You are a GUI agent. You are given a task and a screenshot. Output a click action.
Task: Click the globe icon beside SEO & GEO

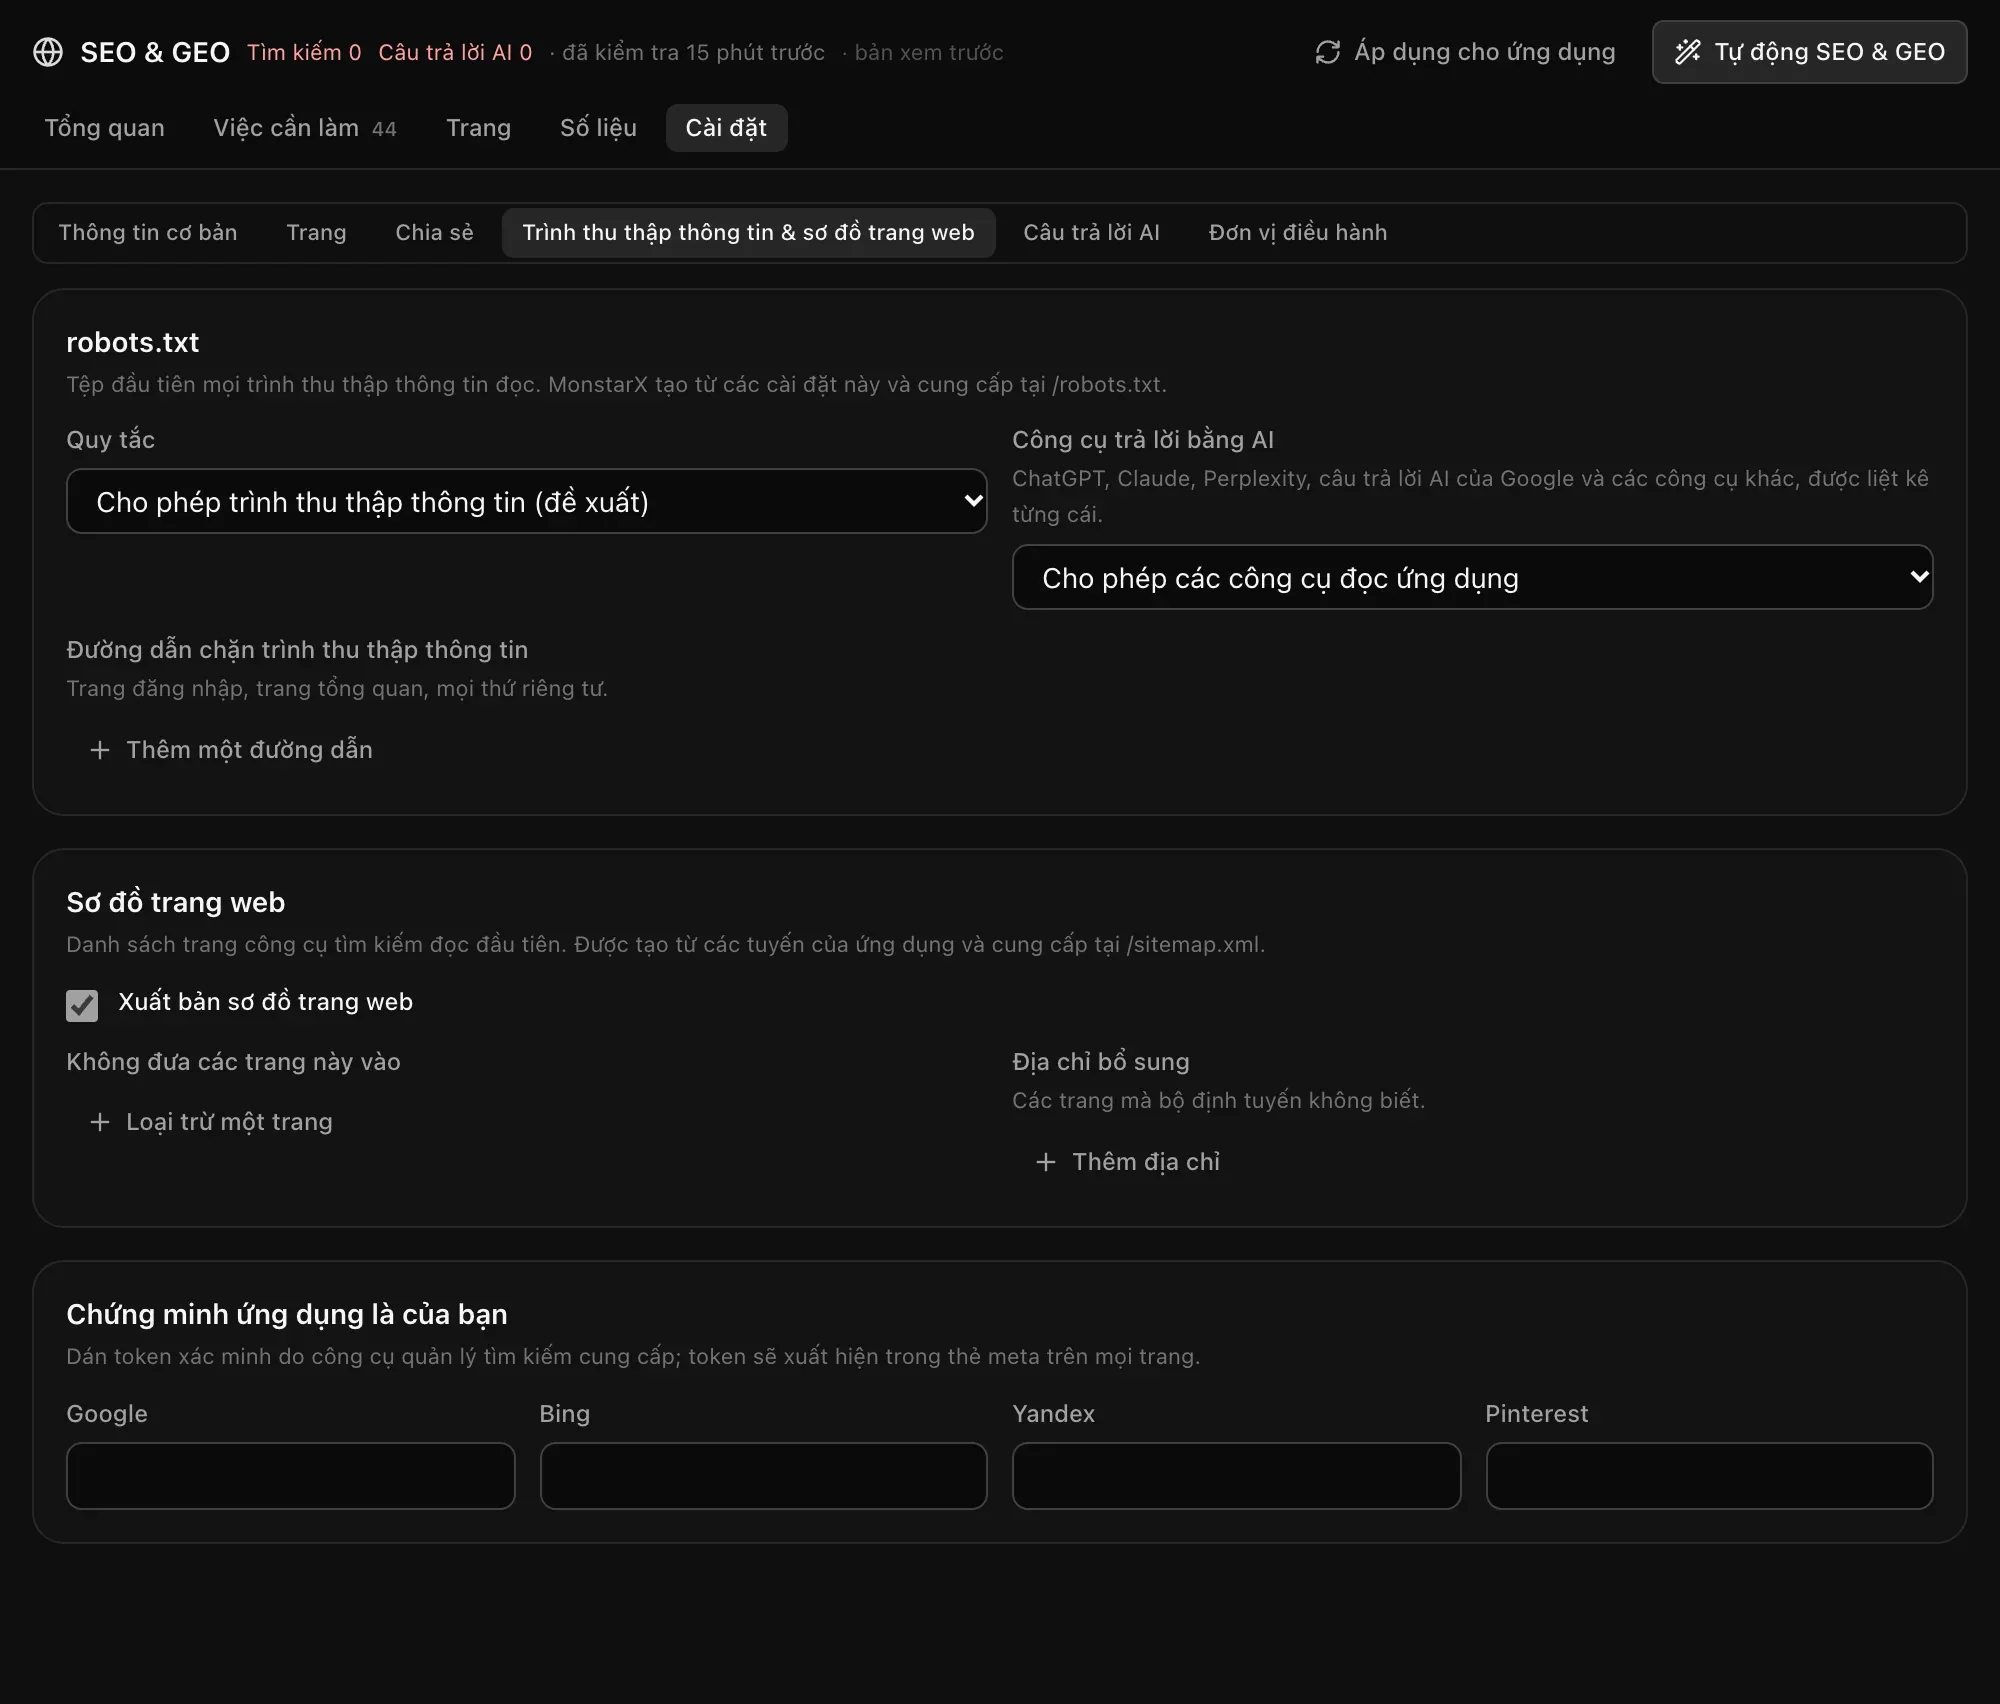tap(48, 52)
